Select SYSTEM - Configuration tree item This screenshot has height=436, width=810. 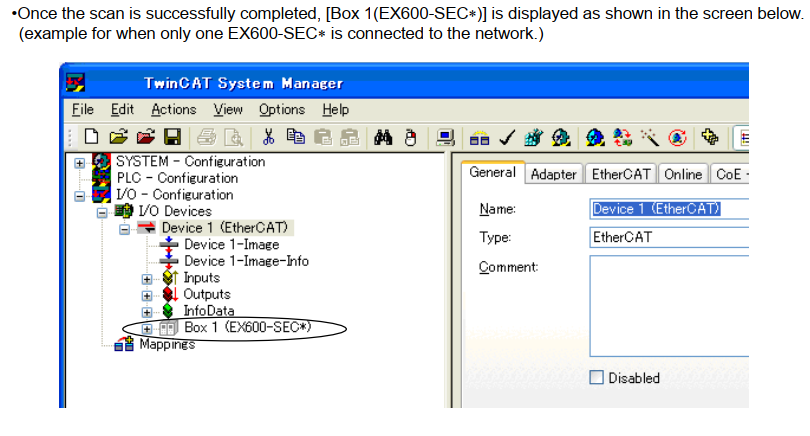(x=190, y=162)
